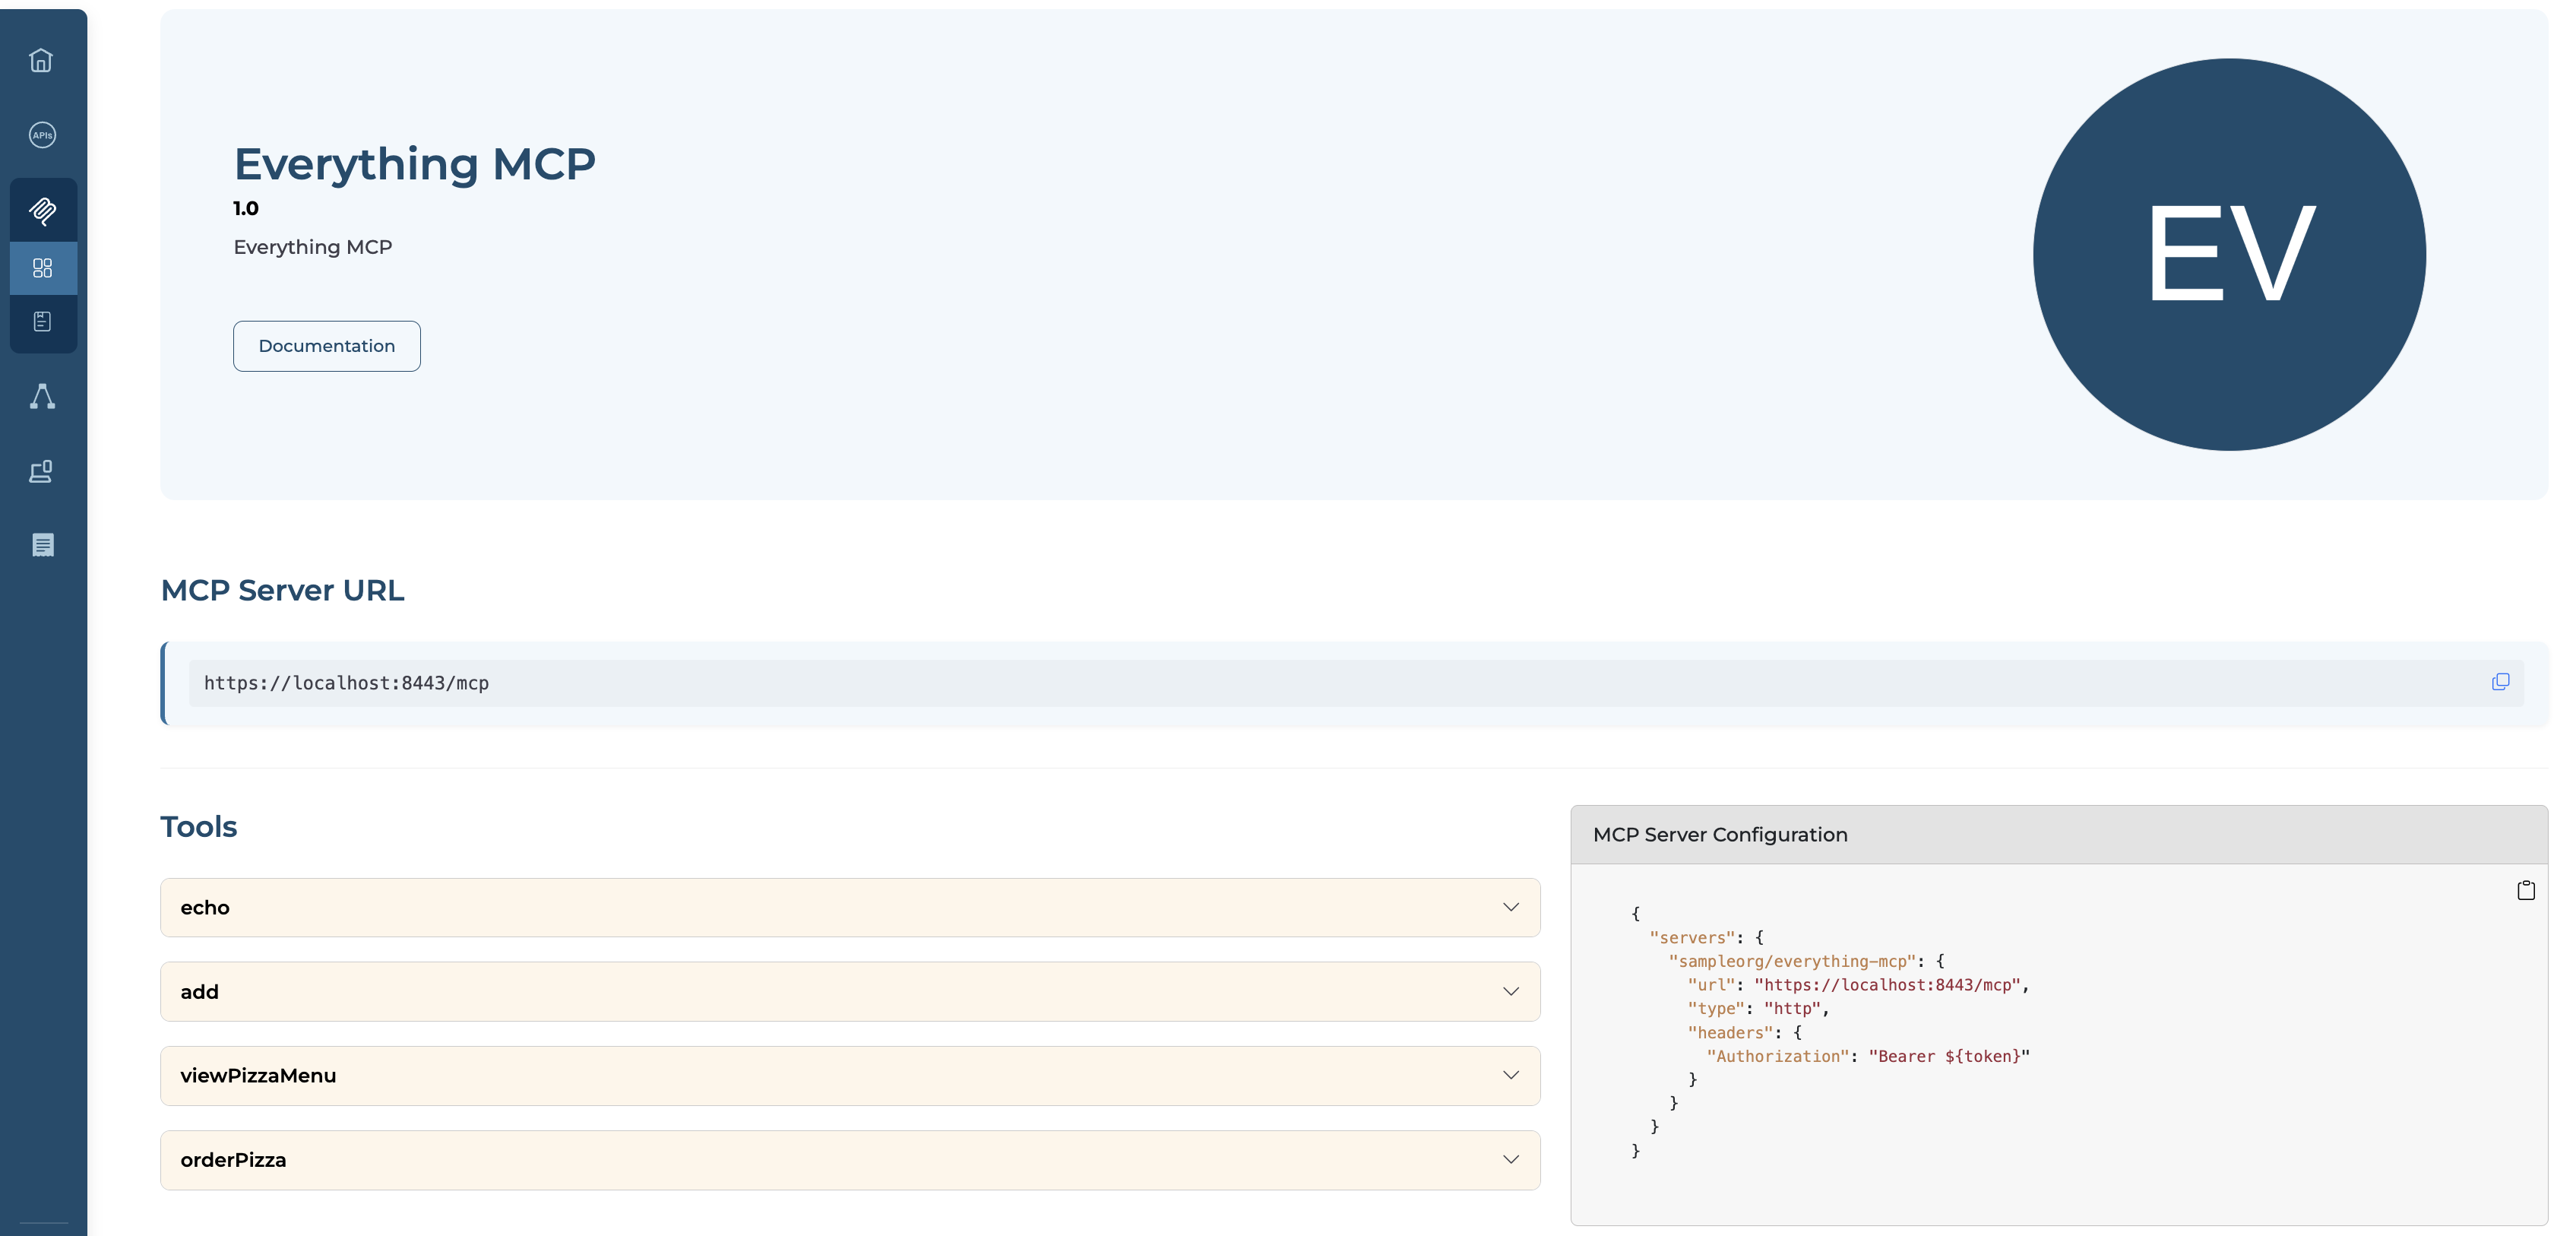Viewport: 2576px width, 1236px height.
Task: Click the Tools heading
Action: [x=199, y=826]
